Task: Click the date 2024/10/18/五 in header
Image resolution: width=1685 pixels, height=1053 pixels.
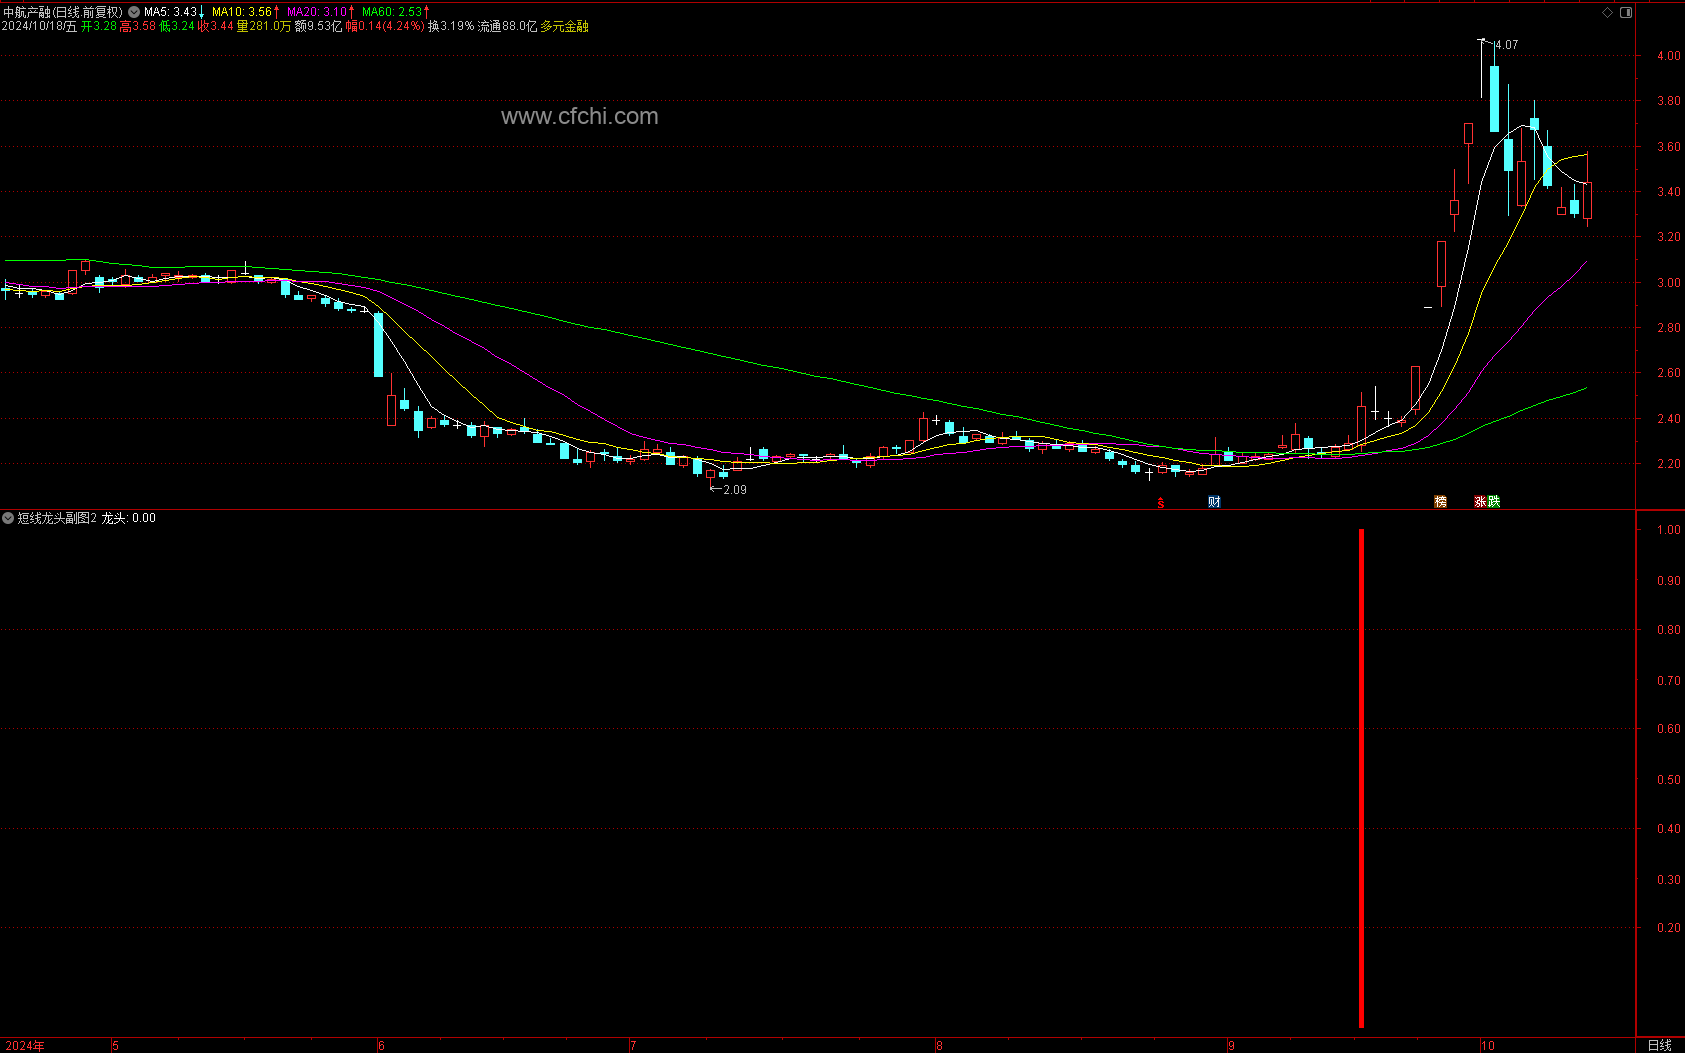Action: (39, 26)
